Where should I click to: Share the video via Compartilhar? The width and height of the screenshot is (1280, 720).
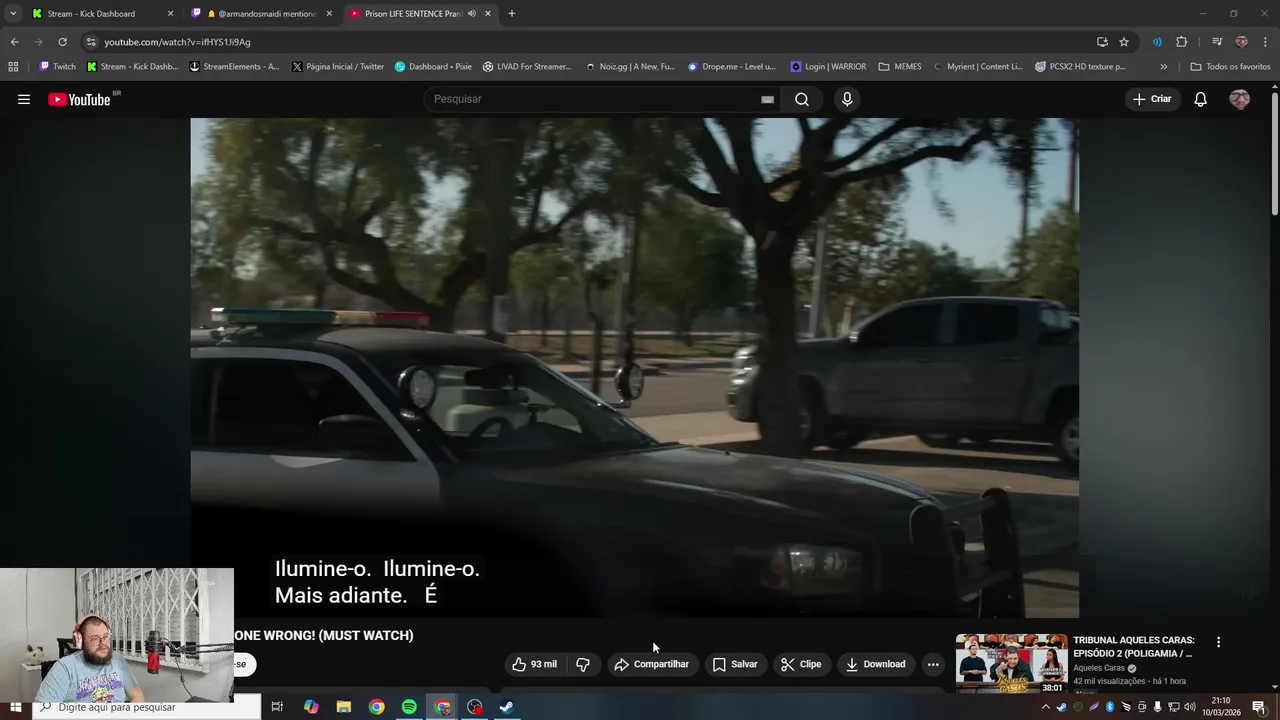click(651, 664)
